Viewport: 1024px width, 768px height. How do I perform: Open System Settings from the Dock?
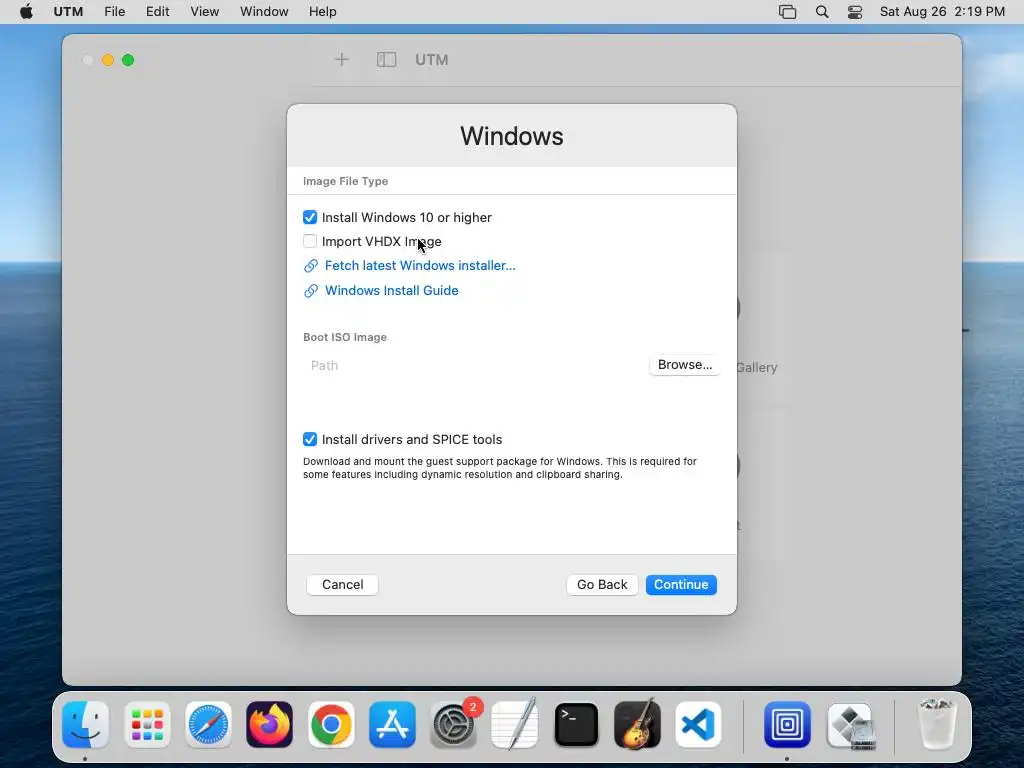453,724
